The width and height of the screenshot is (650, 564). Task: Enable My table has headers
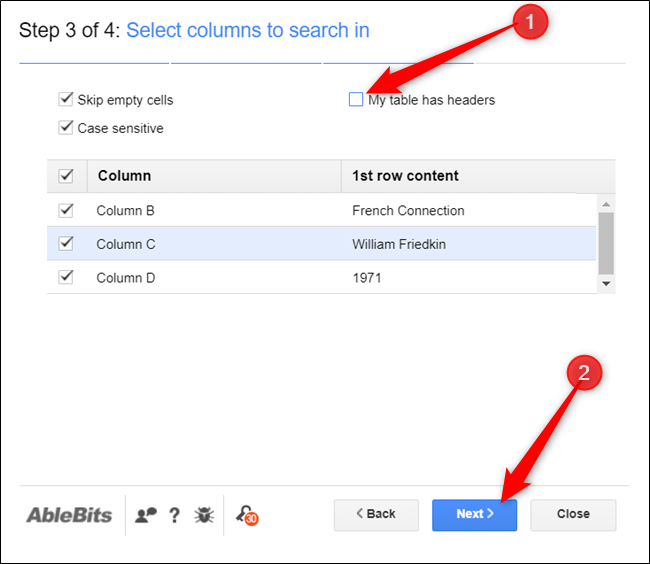click(x=356, y=99)
